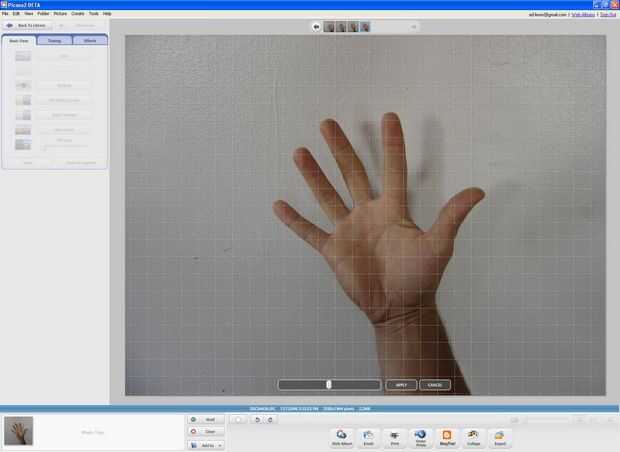Open the Web Albums link

tap(583, 15)
